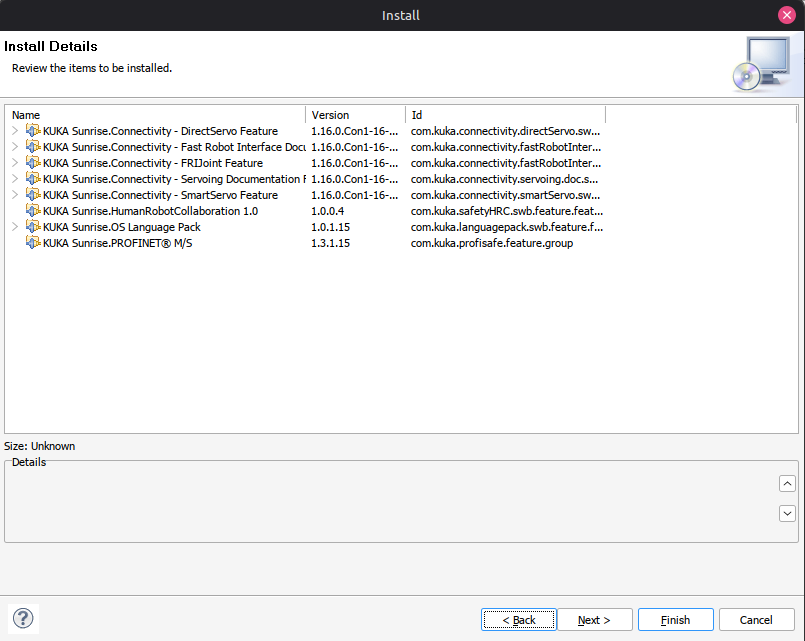The width and height of the screenshot is (805, 641).
Task: Select KUKA Sunrise.Connectivity - FRIJoint Feature
Action: click(152, 163)
